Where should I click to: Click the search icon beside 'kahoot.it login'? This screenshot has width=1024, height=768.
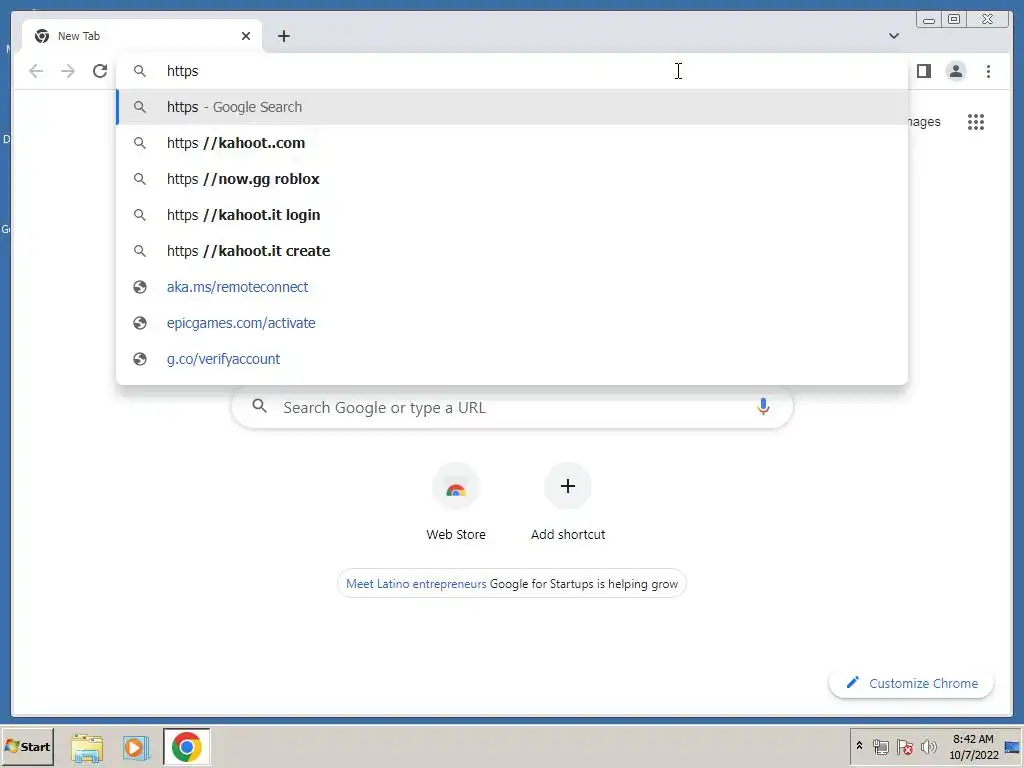(140, 215)
